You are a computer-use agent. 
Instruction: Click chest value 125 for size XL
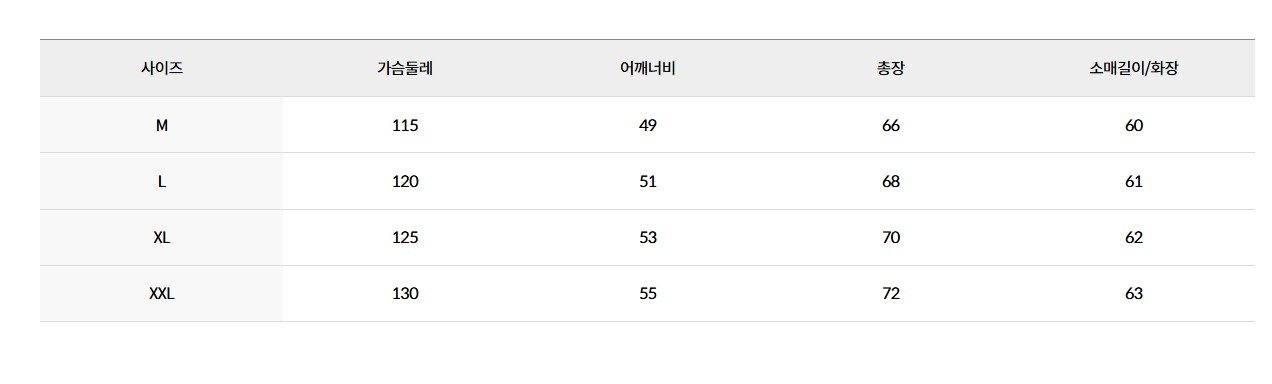(405, 237)
